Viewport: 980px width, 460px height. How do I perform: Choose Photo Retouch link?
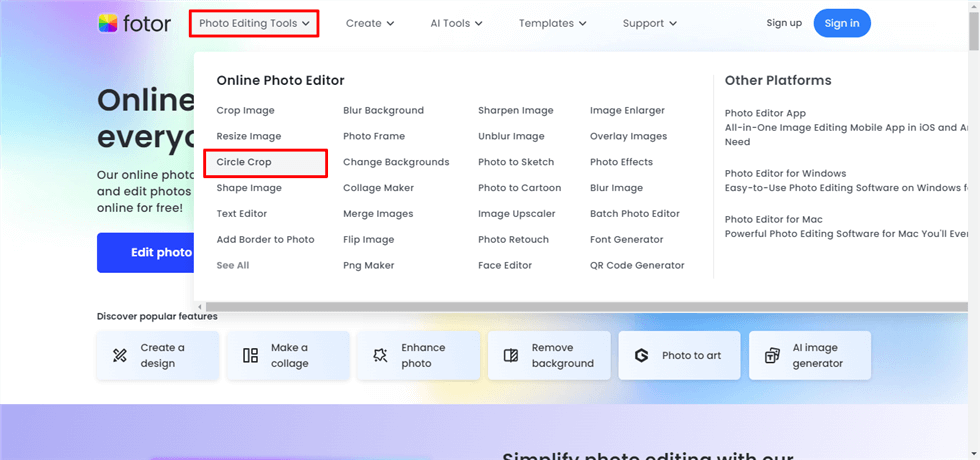513,239
